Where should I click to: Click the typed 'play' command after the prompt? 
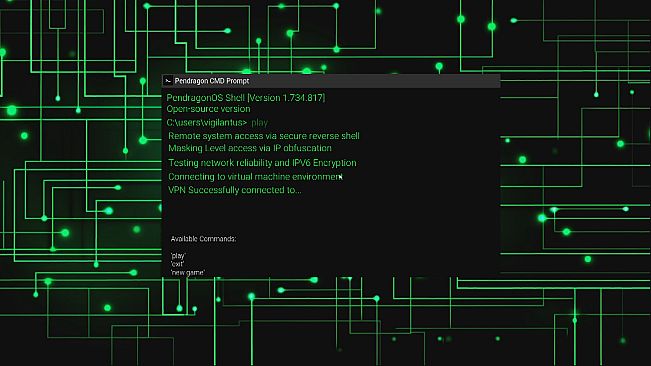(259, 123)
